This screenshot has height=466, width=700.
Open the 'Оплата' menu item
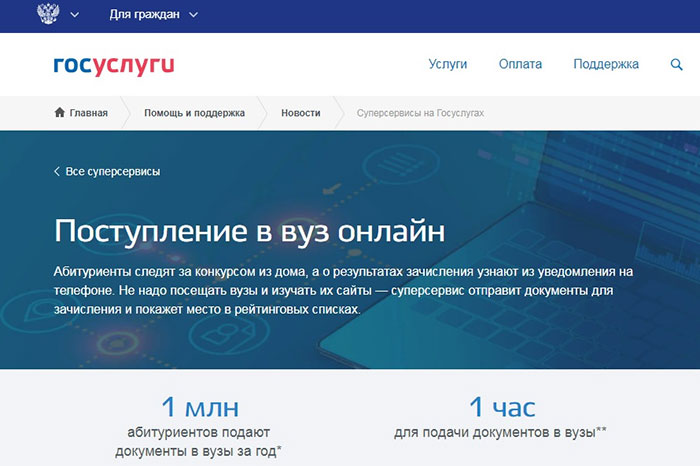coord(520,64)
